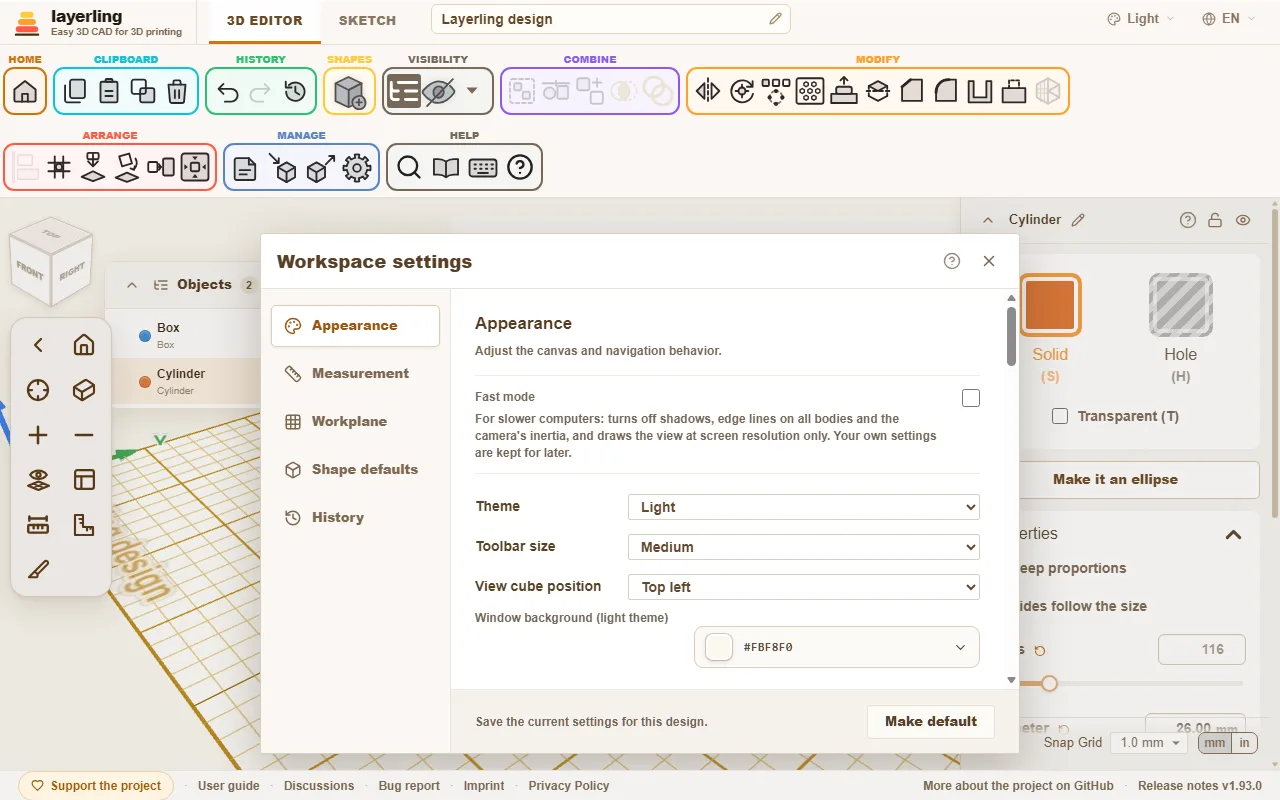This screenshot has height=800, width=1280.
Task: Copy selection with the Clipboard copy icon
Action: click(75, 91)
